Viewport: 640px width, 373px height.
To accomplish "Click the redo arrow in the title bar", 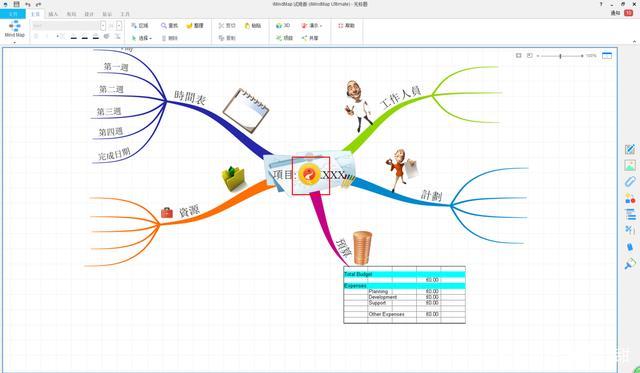I will coord(38,4).
